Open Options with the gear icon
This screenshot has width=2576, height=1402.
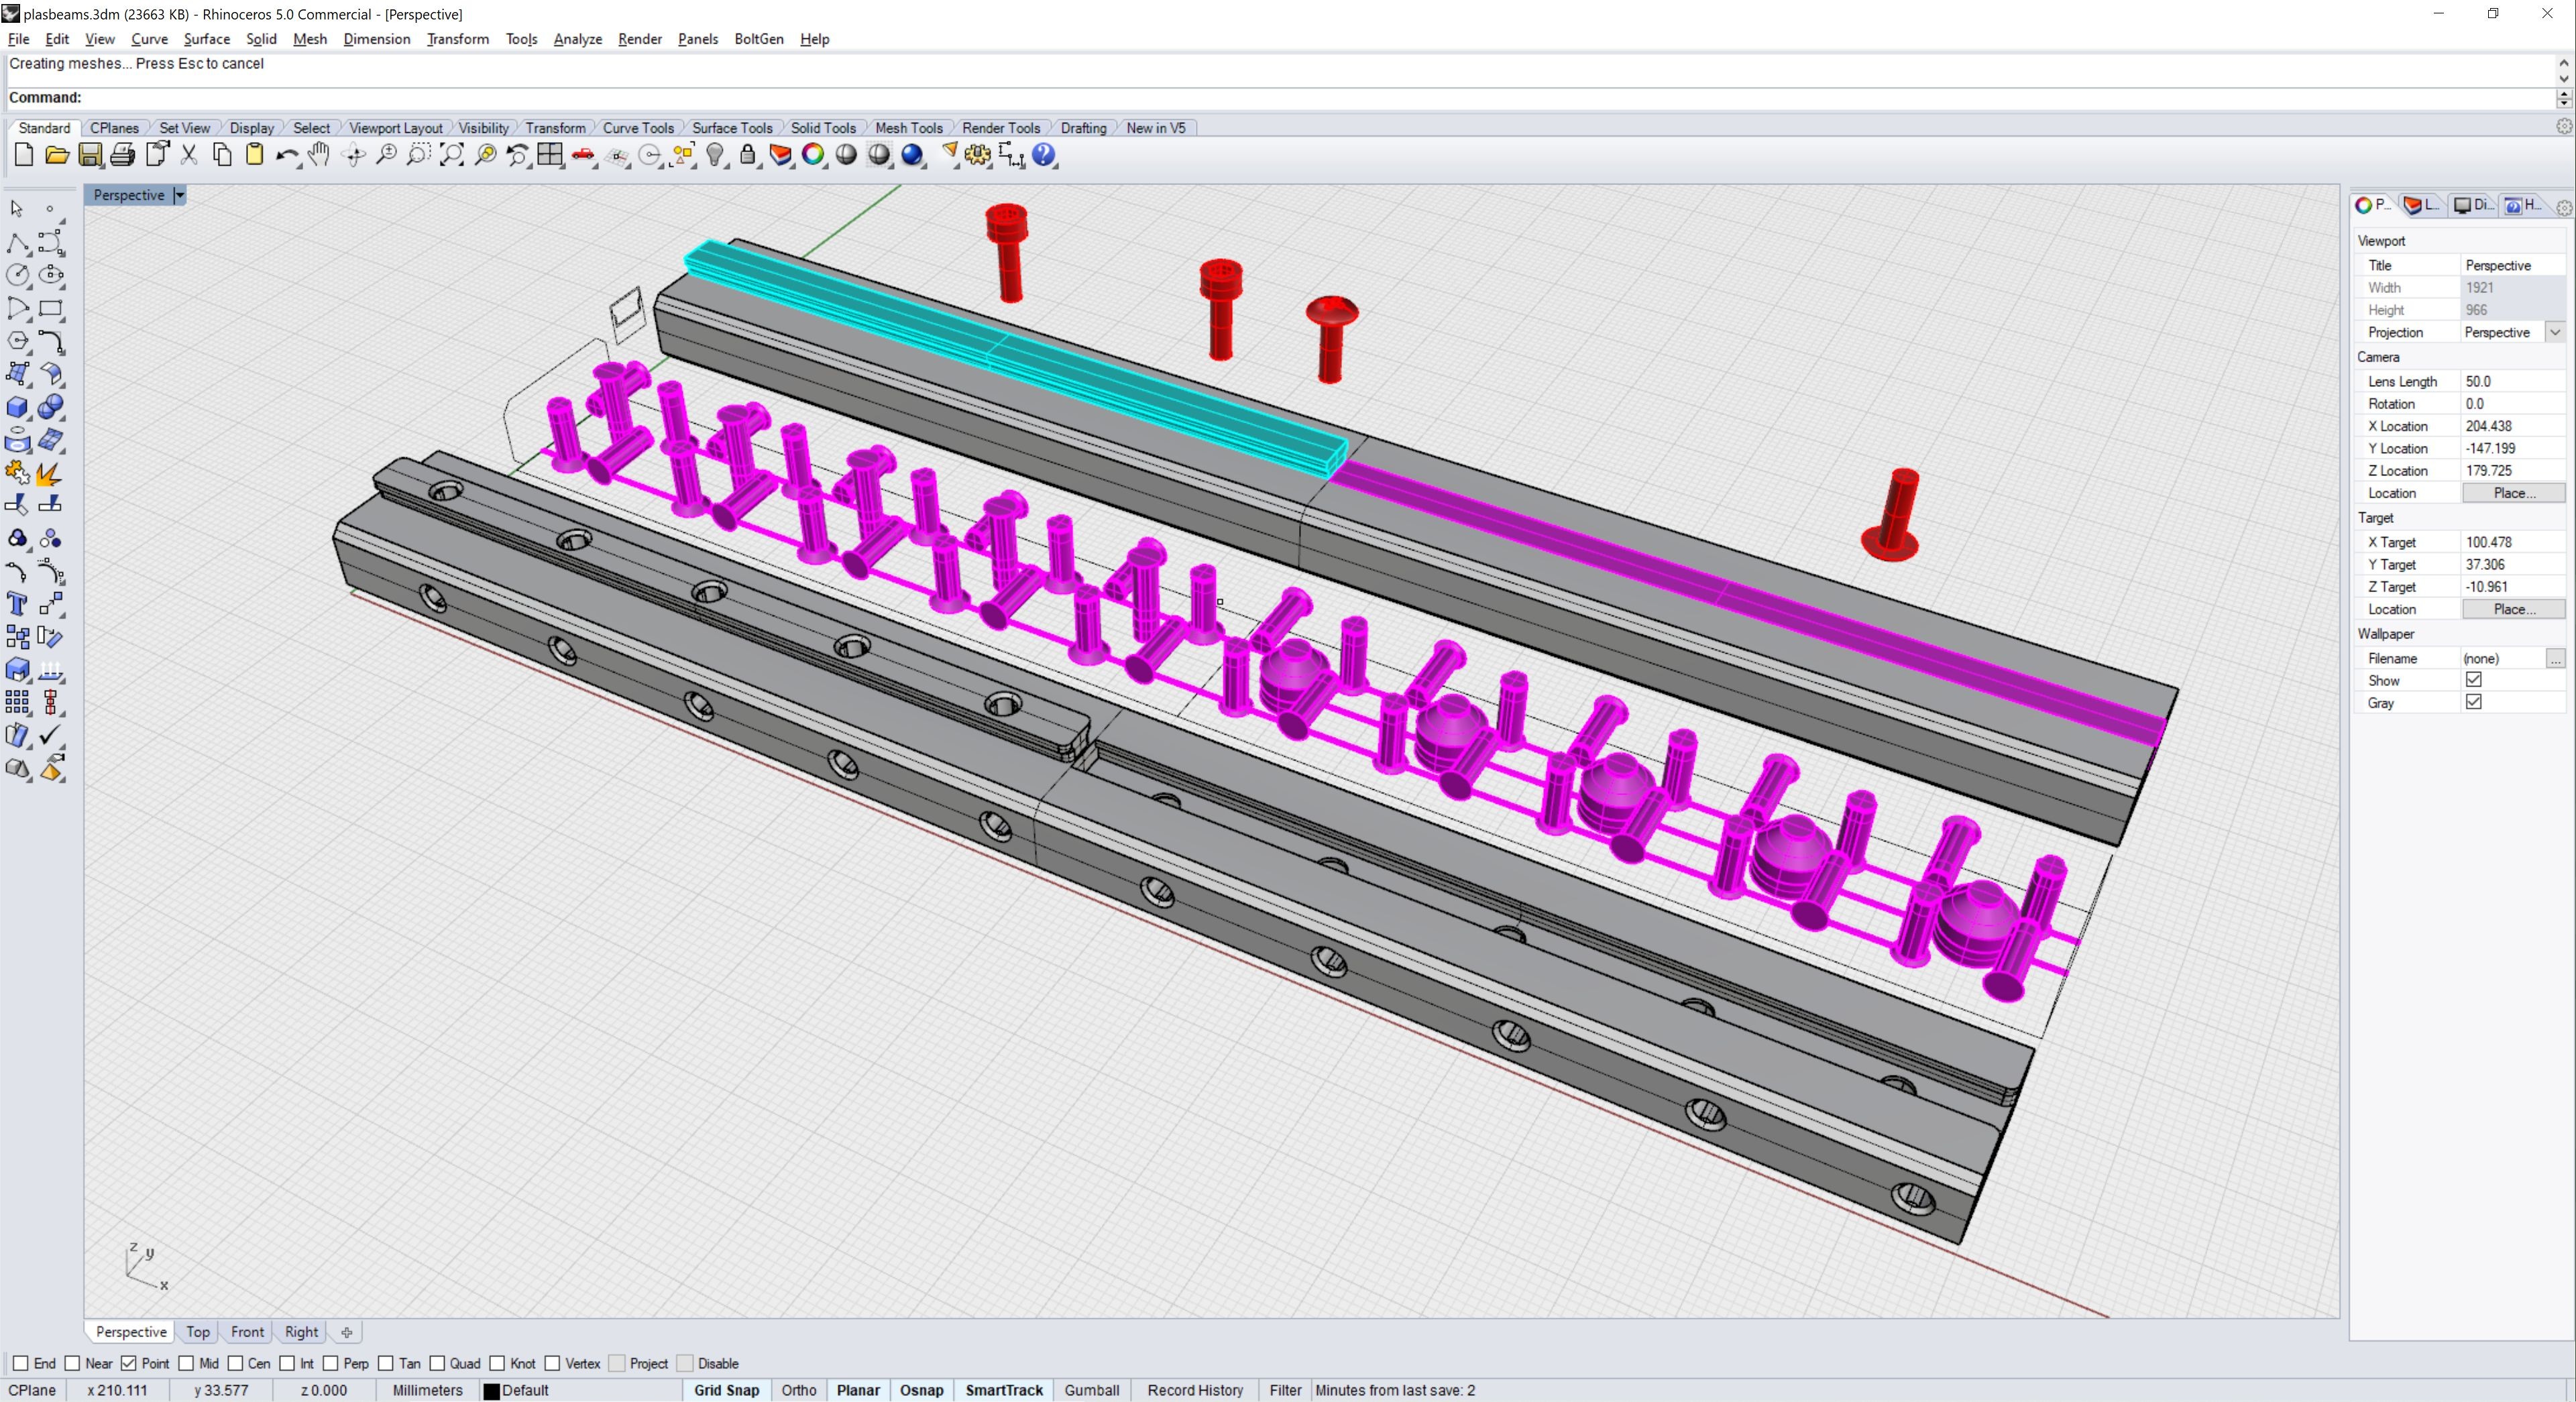pyautogui.click(x=978, y=155)
